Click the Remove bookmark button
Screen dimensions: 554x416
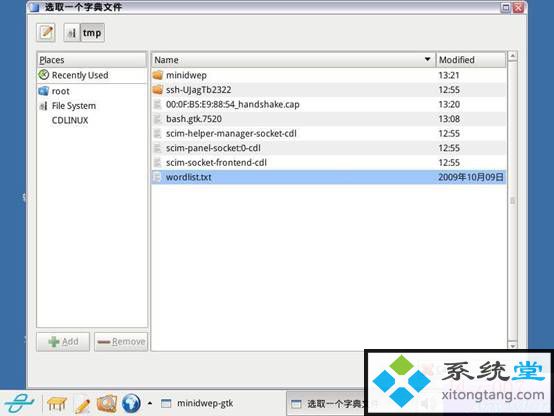coord(121,341)
